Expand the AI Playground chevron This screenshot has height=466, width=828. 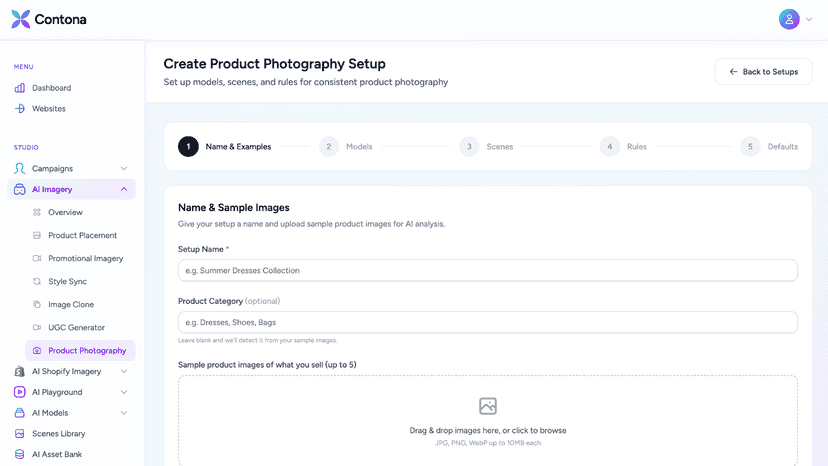(x=124, y=392)
